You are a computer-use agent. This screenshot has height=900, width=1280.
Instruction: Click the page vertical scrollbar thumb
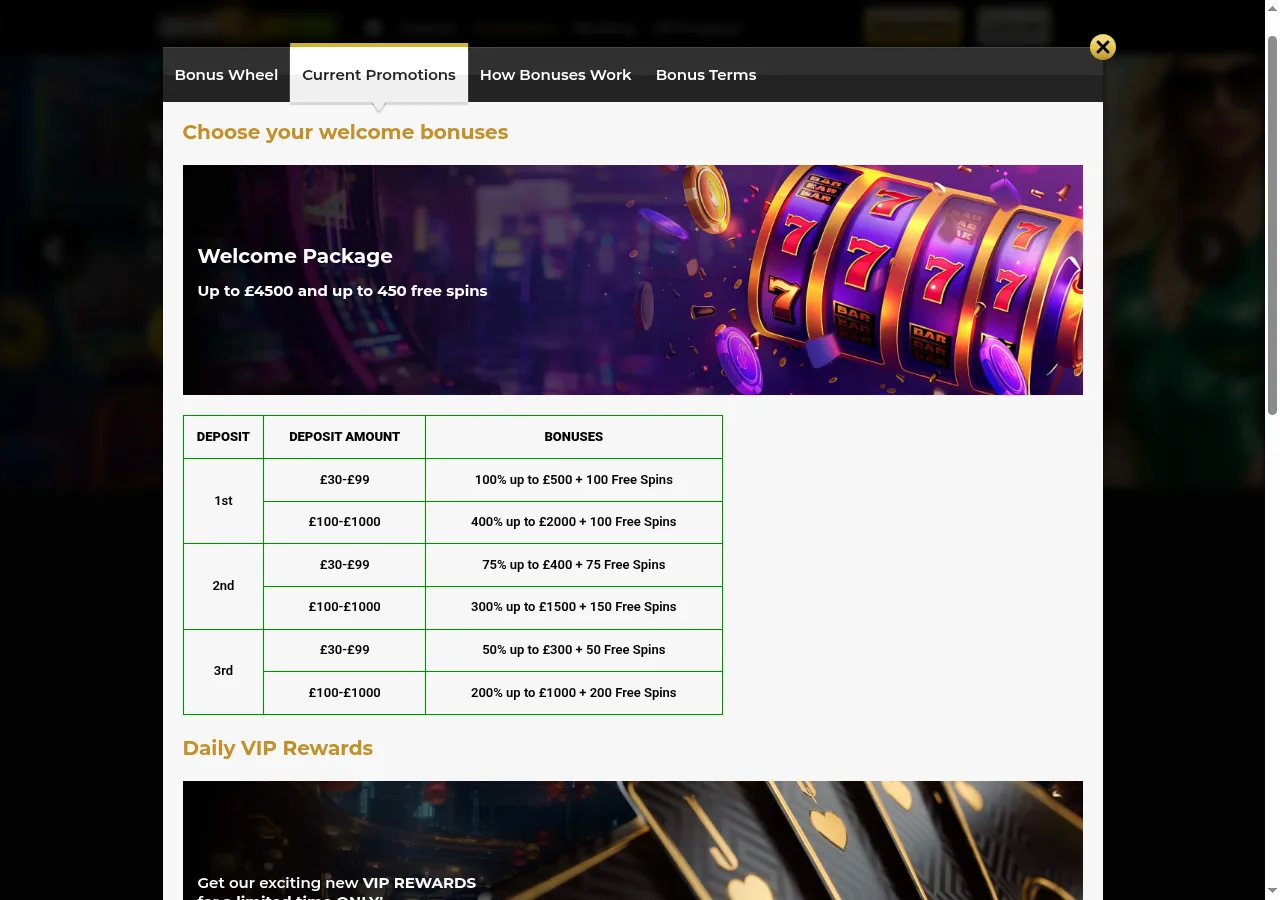pyautogui.click(x=1272, y=225)
